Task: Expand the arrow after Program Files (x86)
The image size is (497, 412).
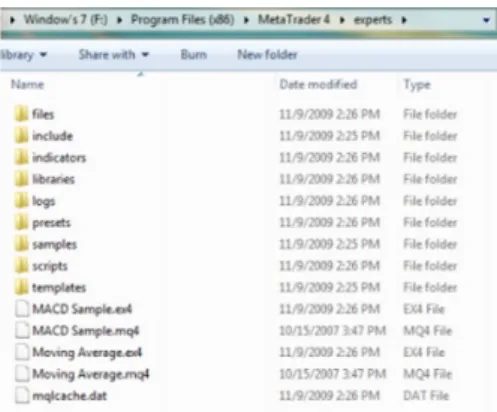Action: tap(246, 20)
